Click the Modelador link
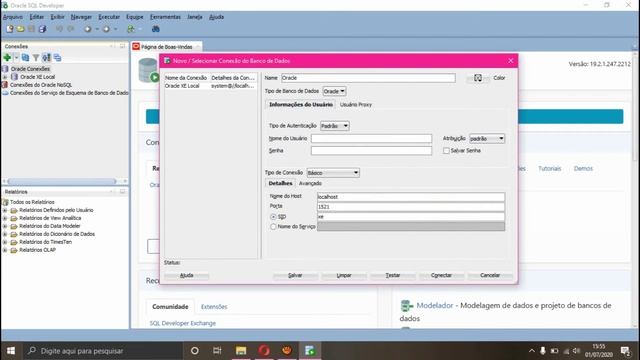 click(x=435, y=305)
